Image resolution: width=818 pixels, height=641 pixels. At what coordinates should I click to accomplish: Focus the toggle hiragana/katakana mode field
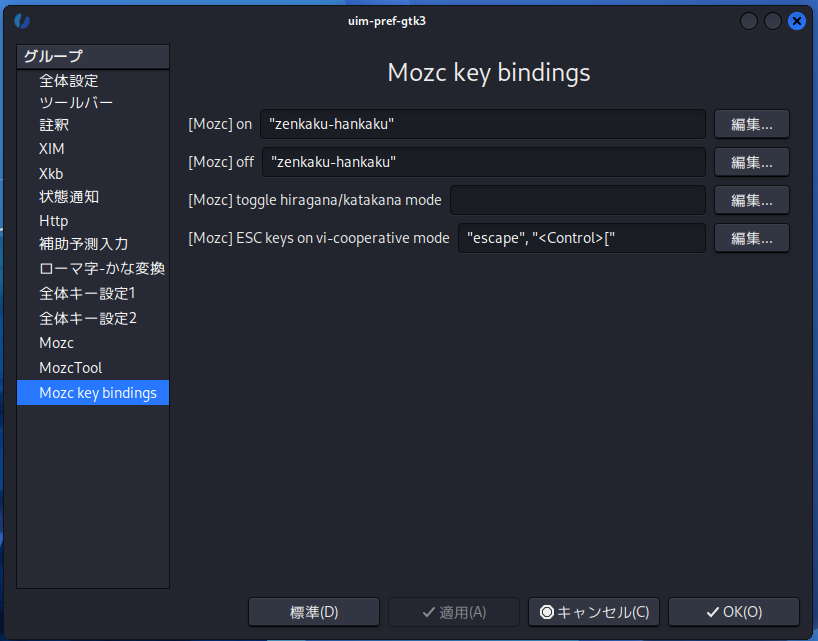pos(578,200)
